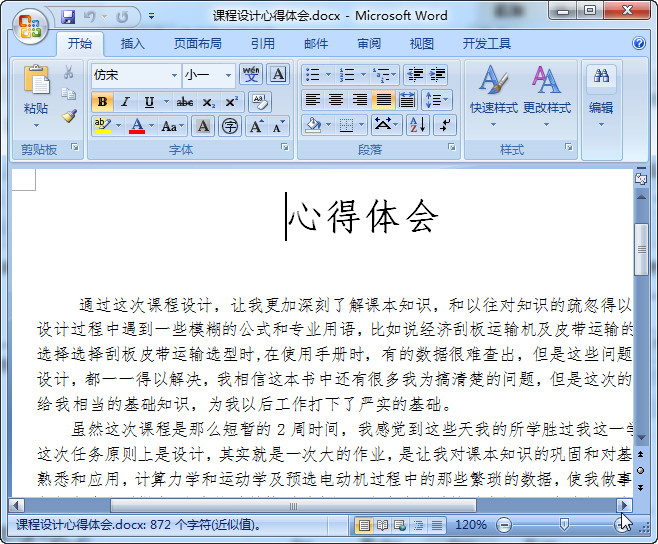Open font dialog launcher in 字体 group
This screenshot has width=658, height=544.
(x=285, y=147)
